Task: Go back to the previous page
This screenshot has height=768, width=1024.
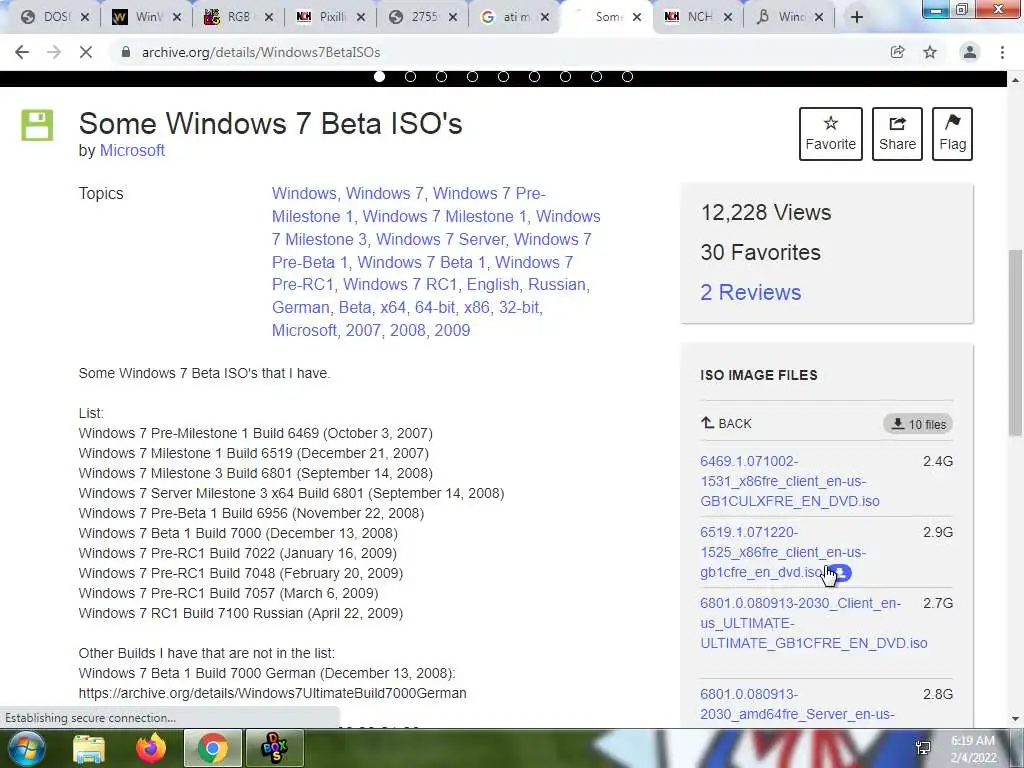Action: (22, 52)
